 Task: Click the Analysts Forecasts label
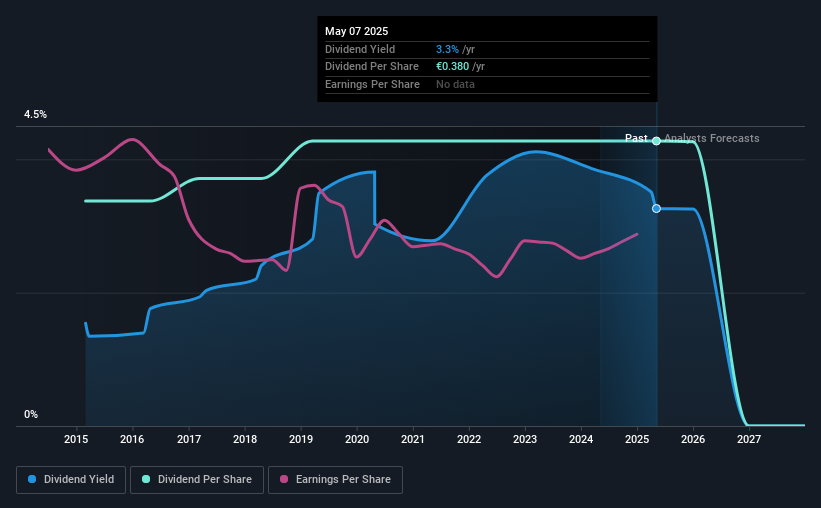tap(712, 138)
